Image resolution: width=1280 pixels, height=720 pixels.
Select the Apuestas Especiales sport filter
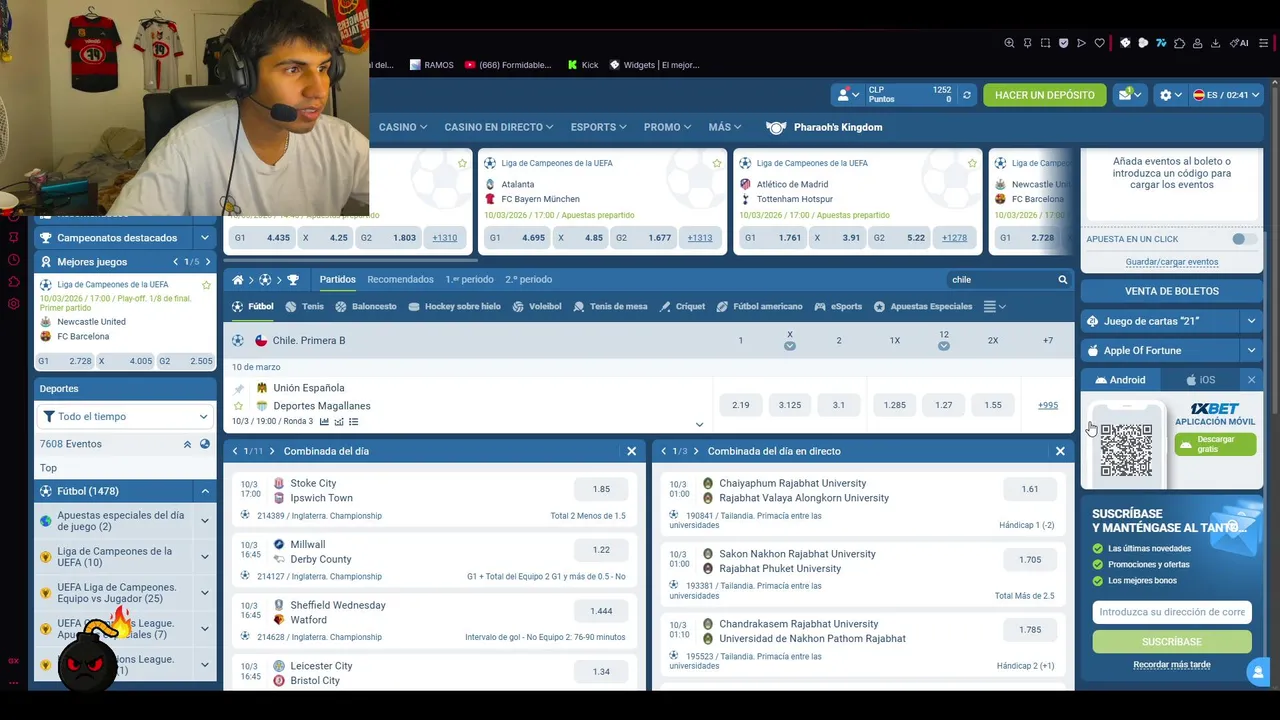tap(923, 307)
